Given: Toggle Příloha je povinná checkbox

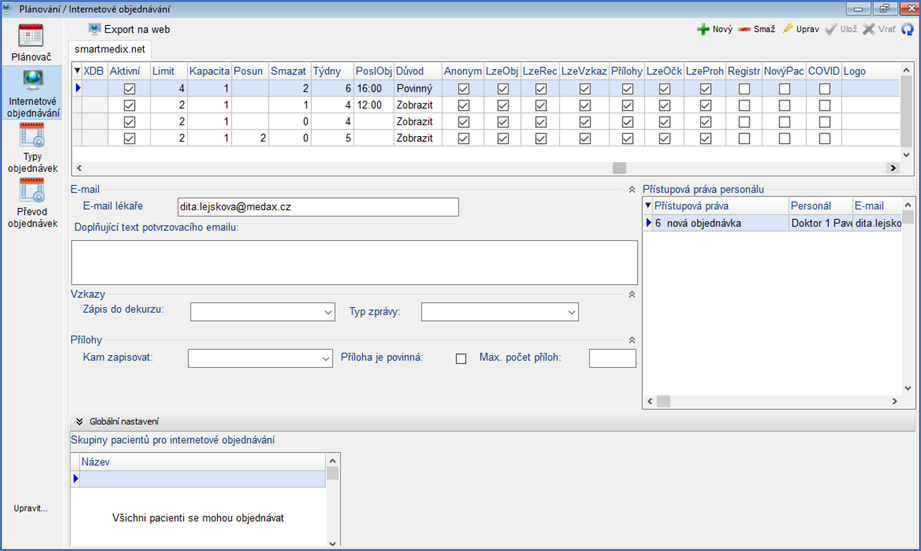Looking at the screenshot, I should [x=461, y=359].
